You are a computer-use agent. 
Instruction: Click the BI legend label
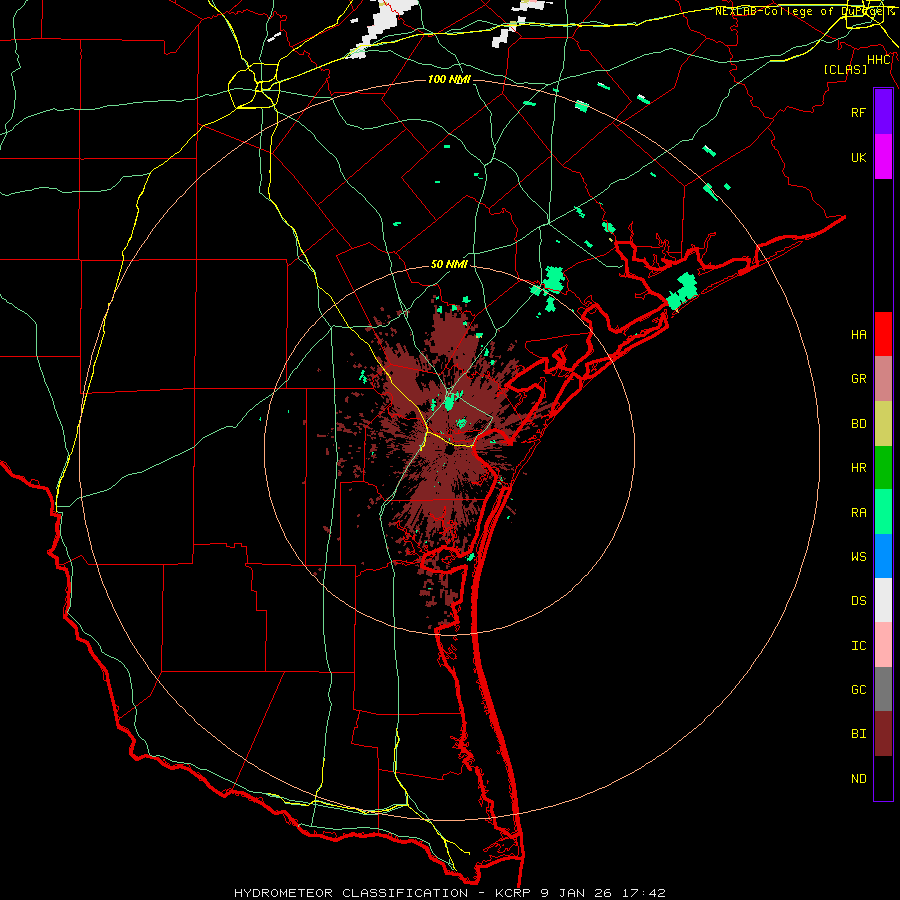click(x=858, y=734)
